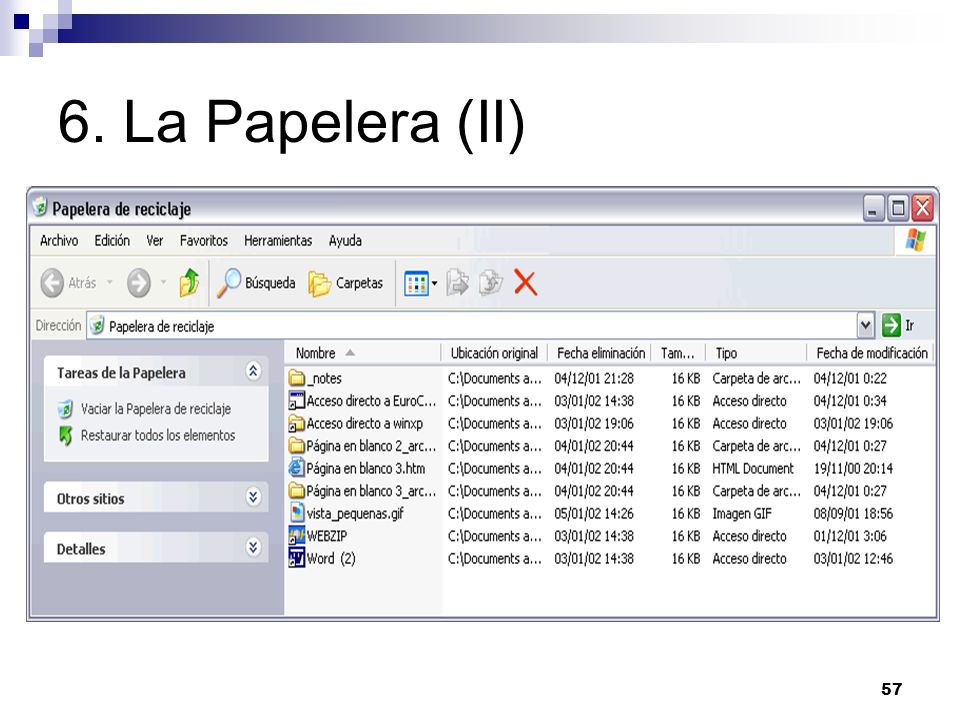Select Página en blanco 2_arc folder icon
This screenshot has height=720, width=960.
click(296, 446)
